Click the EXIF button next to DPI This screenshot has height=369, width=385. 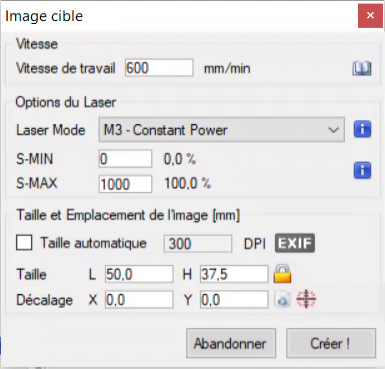295,243
